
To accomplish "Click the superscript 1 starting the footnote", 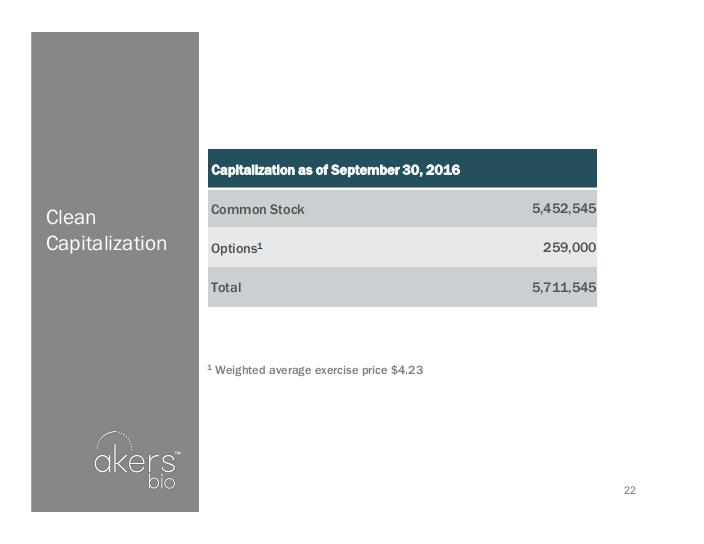I will click(x=209, y=368).
